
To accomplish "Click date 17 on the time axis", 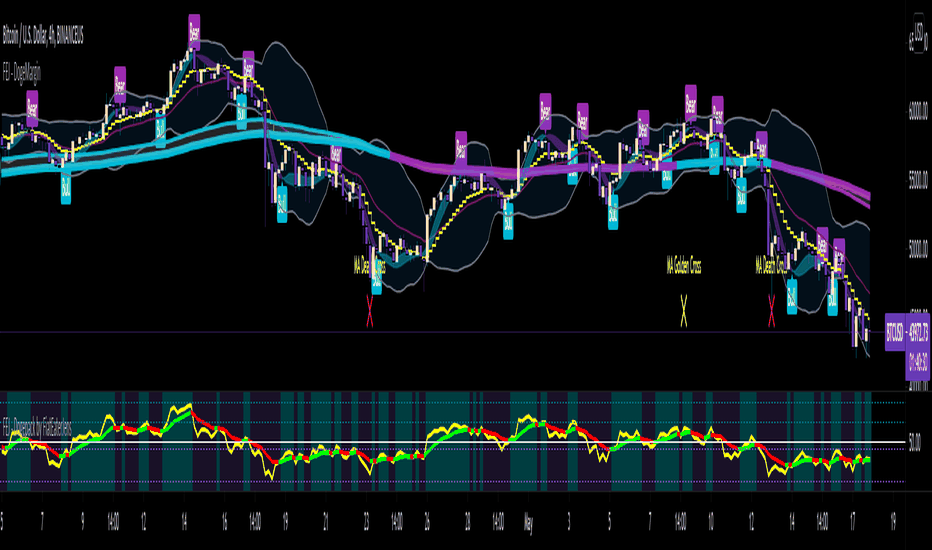I will pos(852,522).
